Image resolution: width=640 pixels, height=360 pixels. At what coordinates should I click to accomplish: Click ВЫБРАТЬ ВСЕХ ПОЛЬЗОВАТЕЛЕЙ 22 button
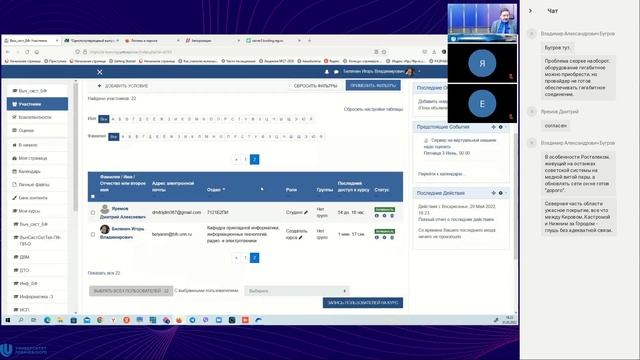pos(131,291)
